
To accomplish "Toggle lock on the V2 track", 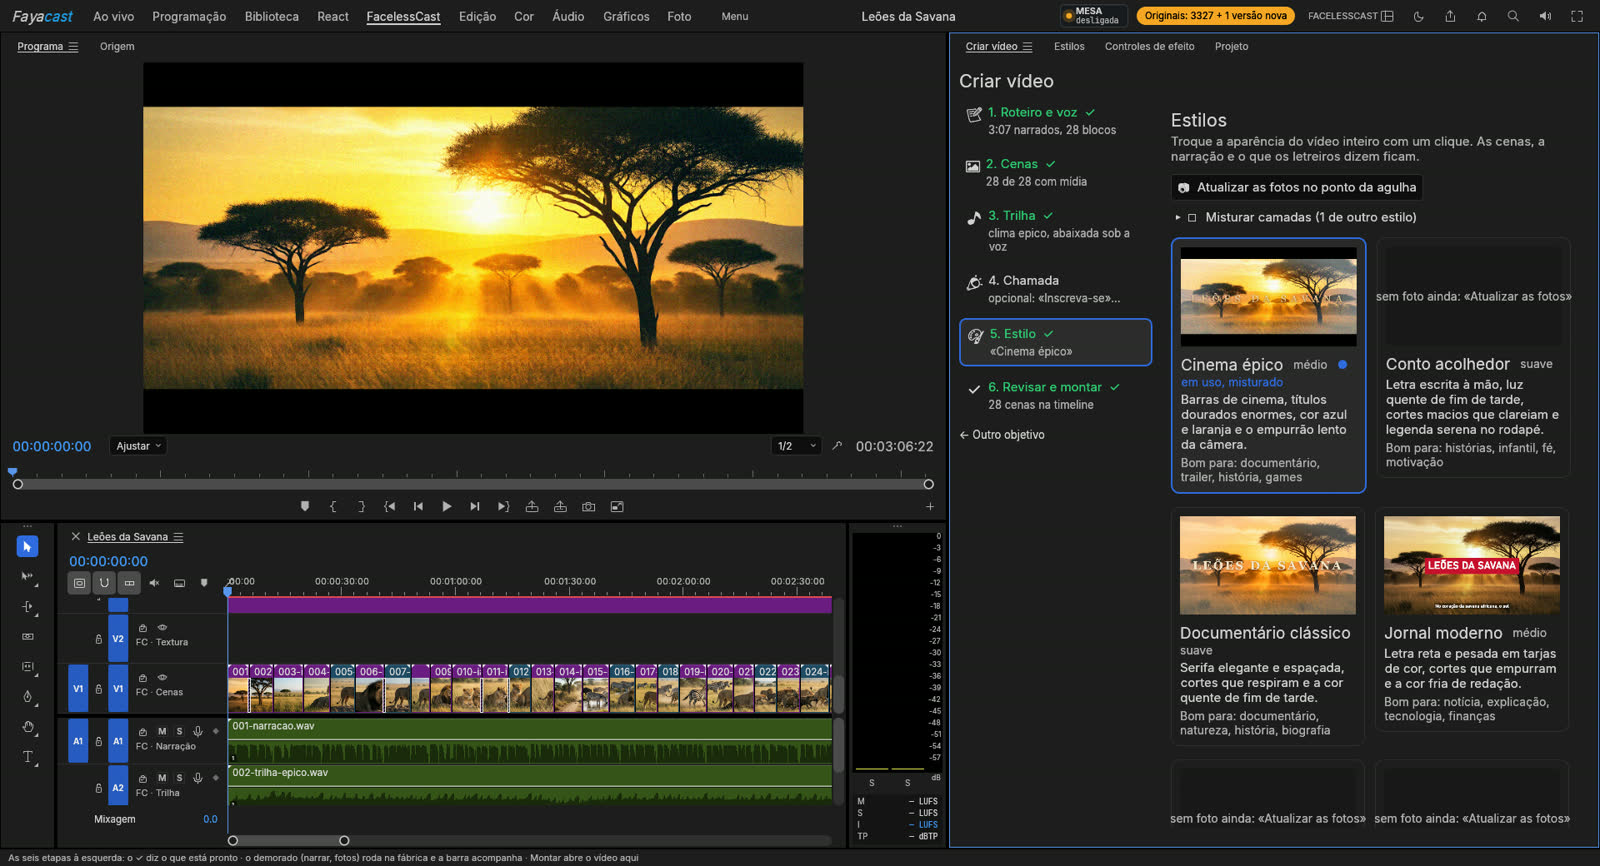I will coord(98,639).
